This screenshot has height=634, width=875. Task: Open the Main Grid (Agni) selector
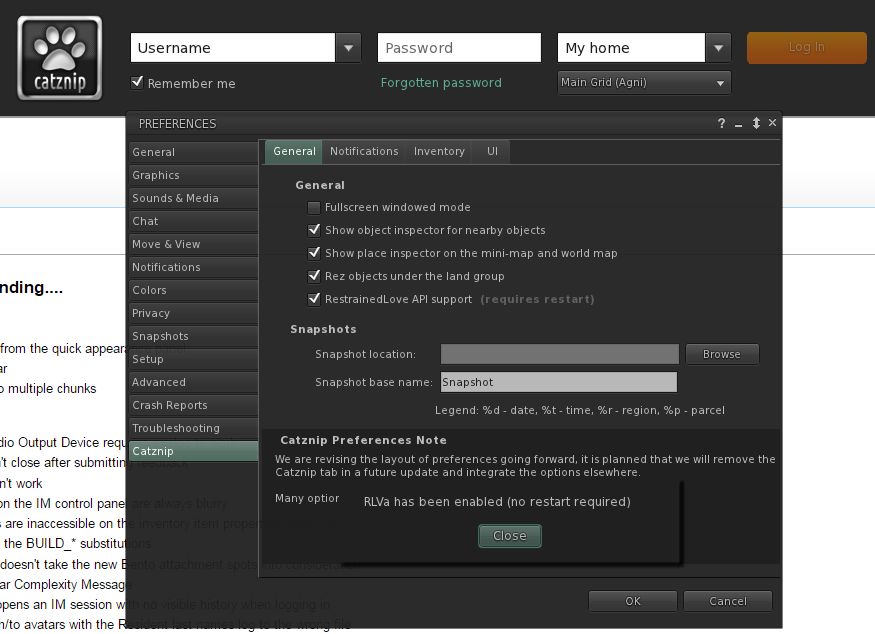click(643, 82)
